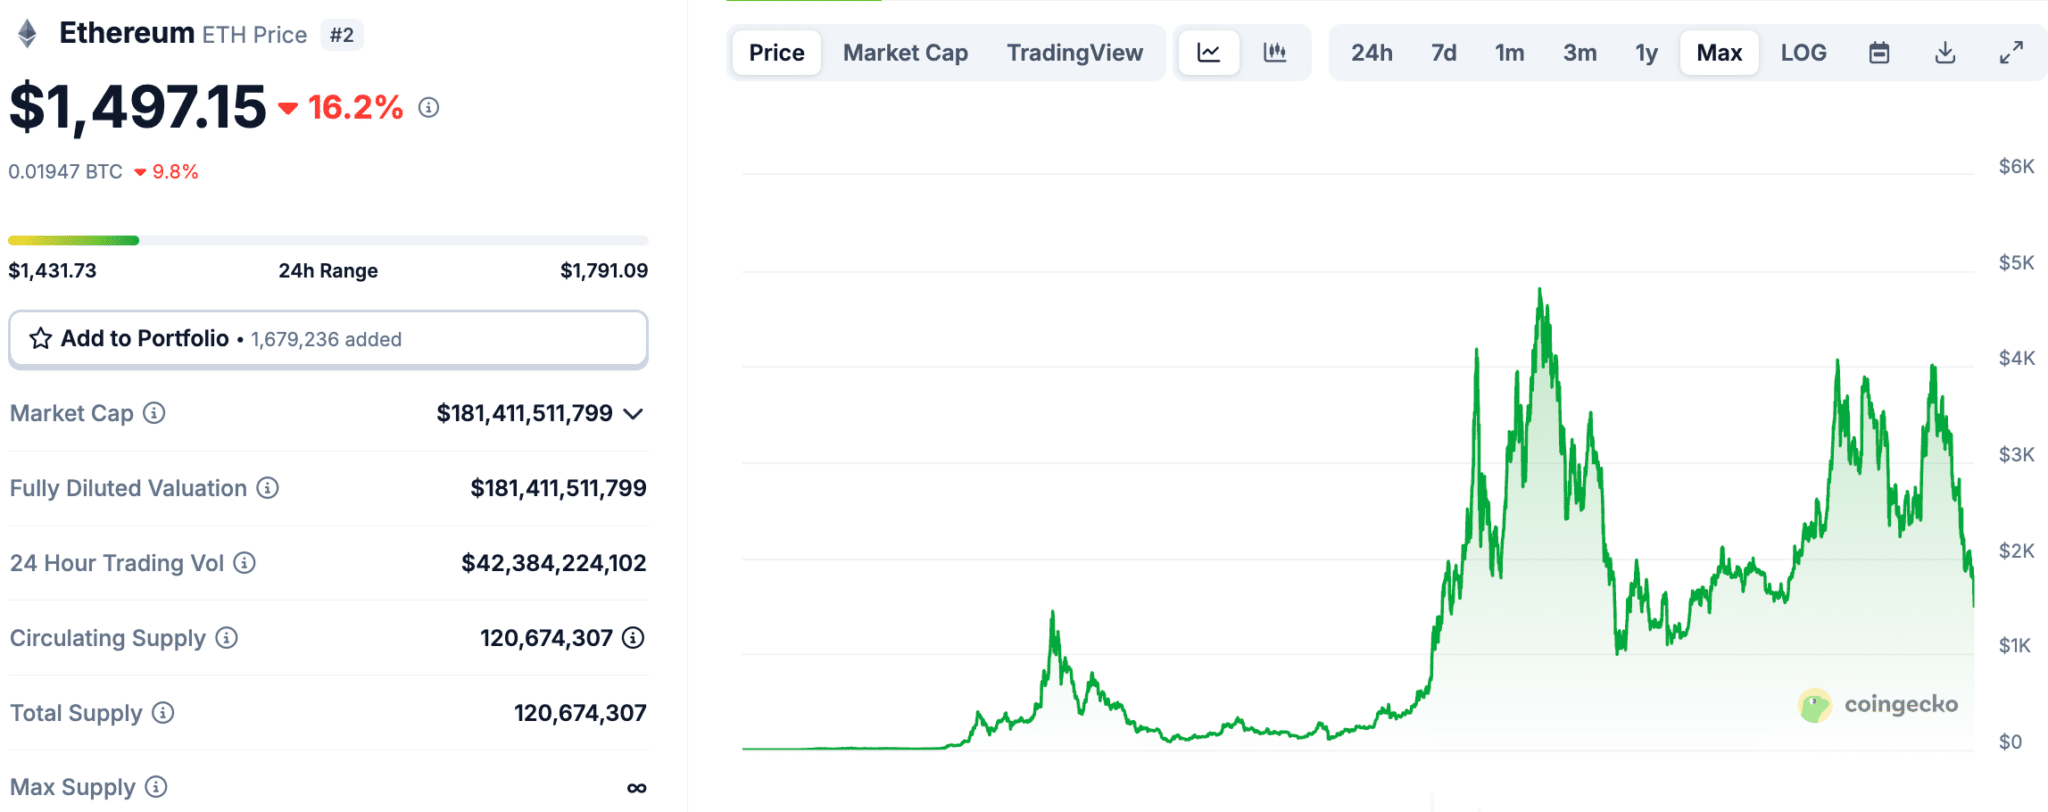
Task: Select the Market Cap chart tab
Action: point(906,53)
